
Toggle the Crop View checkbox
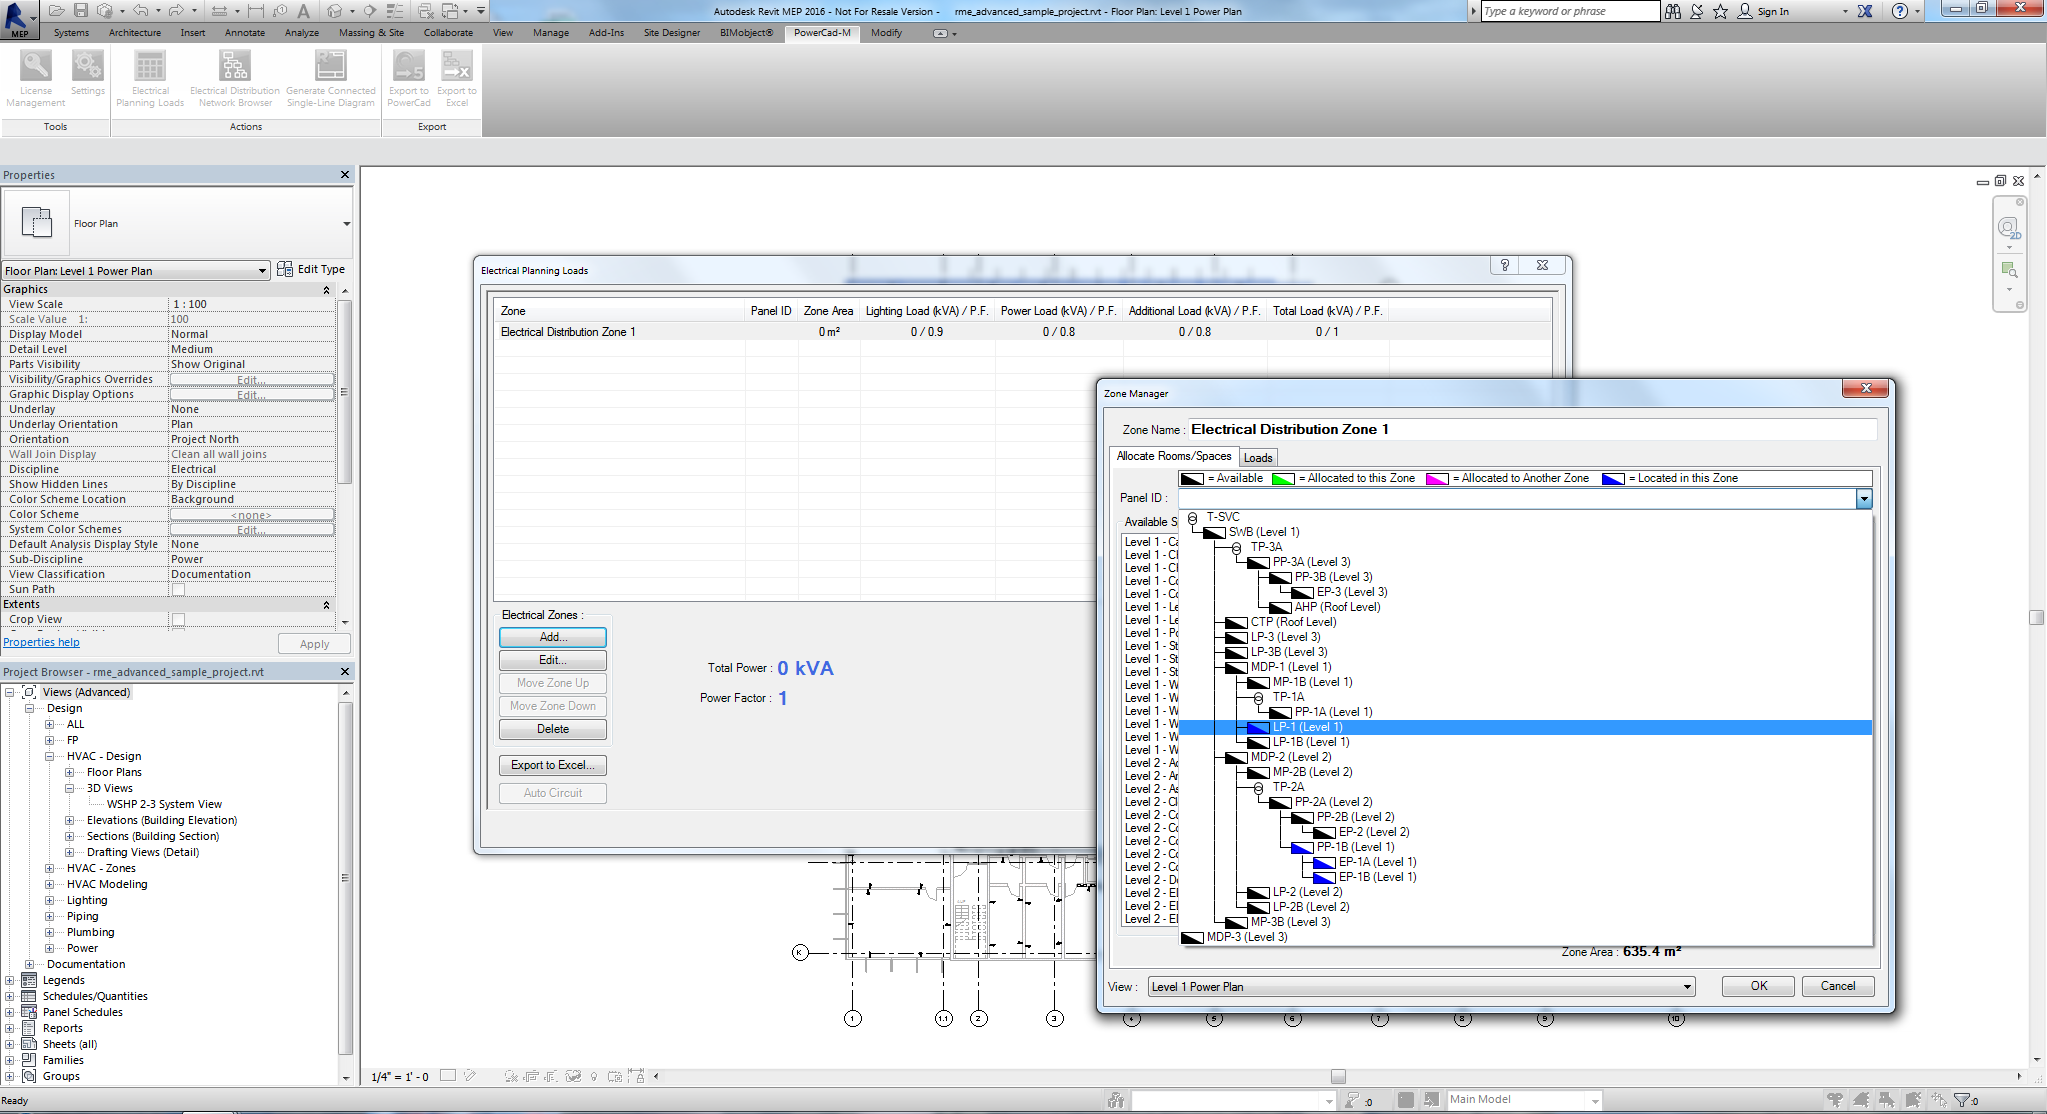[x=178, y=619]
